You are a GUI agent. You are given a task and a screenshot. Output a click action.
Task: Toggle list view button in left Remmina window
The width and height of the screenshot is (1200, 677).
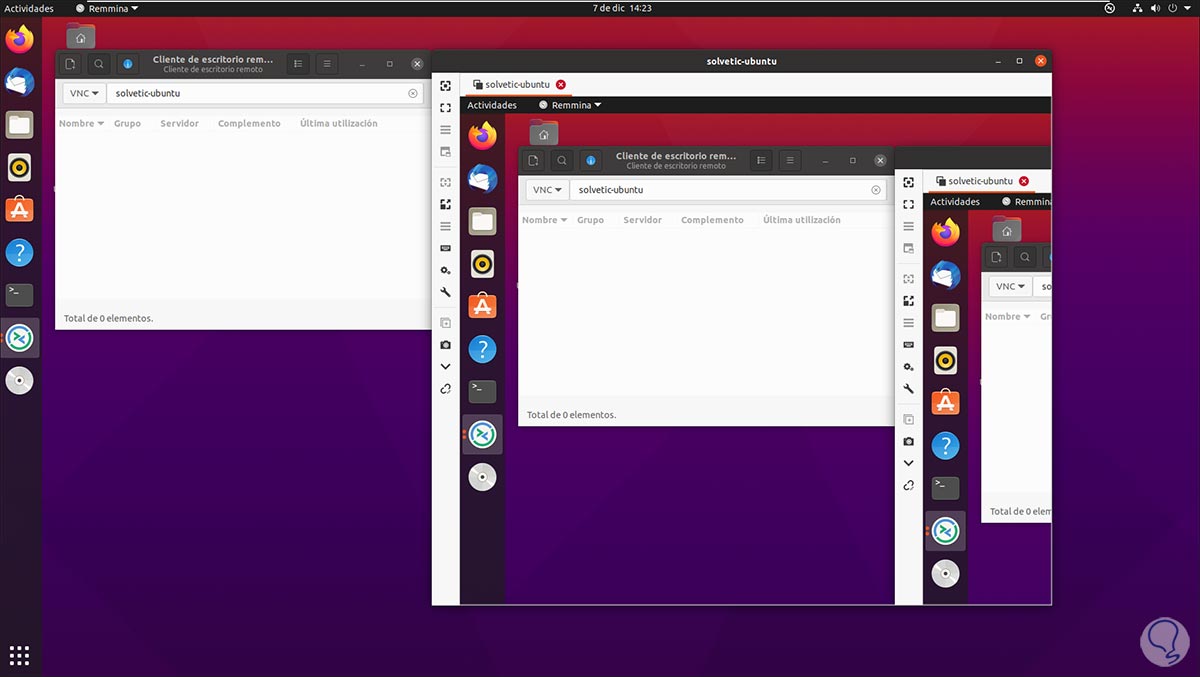click(298, 64)
